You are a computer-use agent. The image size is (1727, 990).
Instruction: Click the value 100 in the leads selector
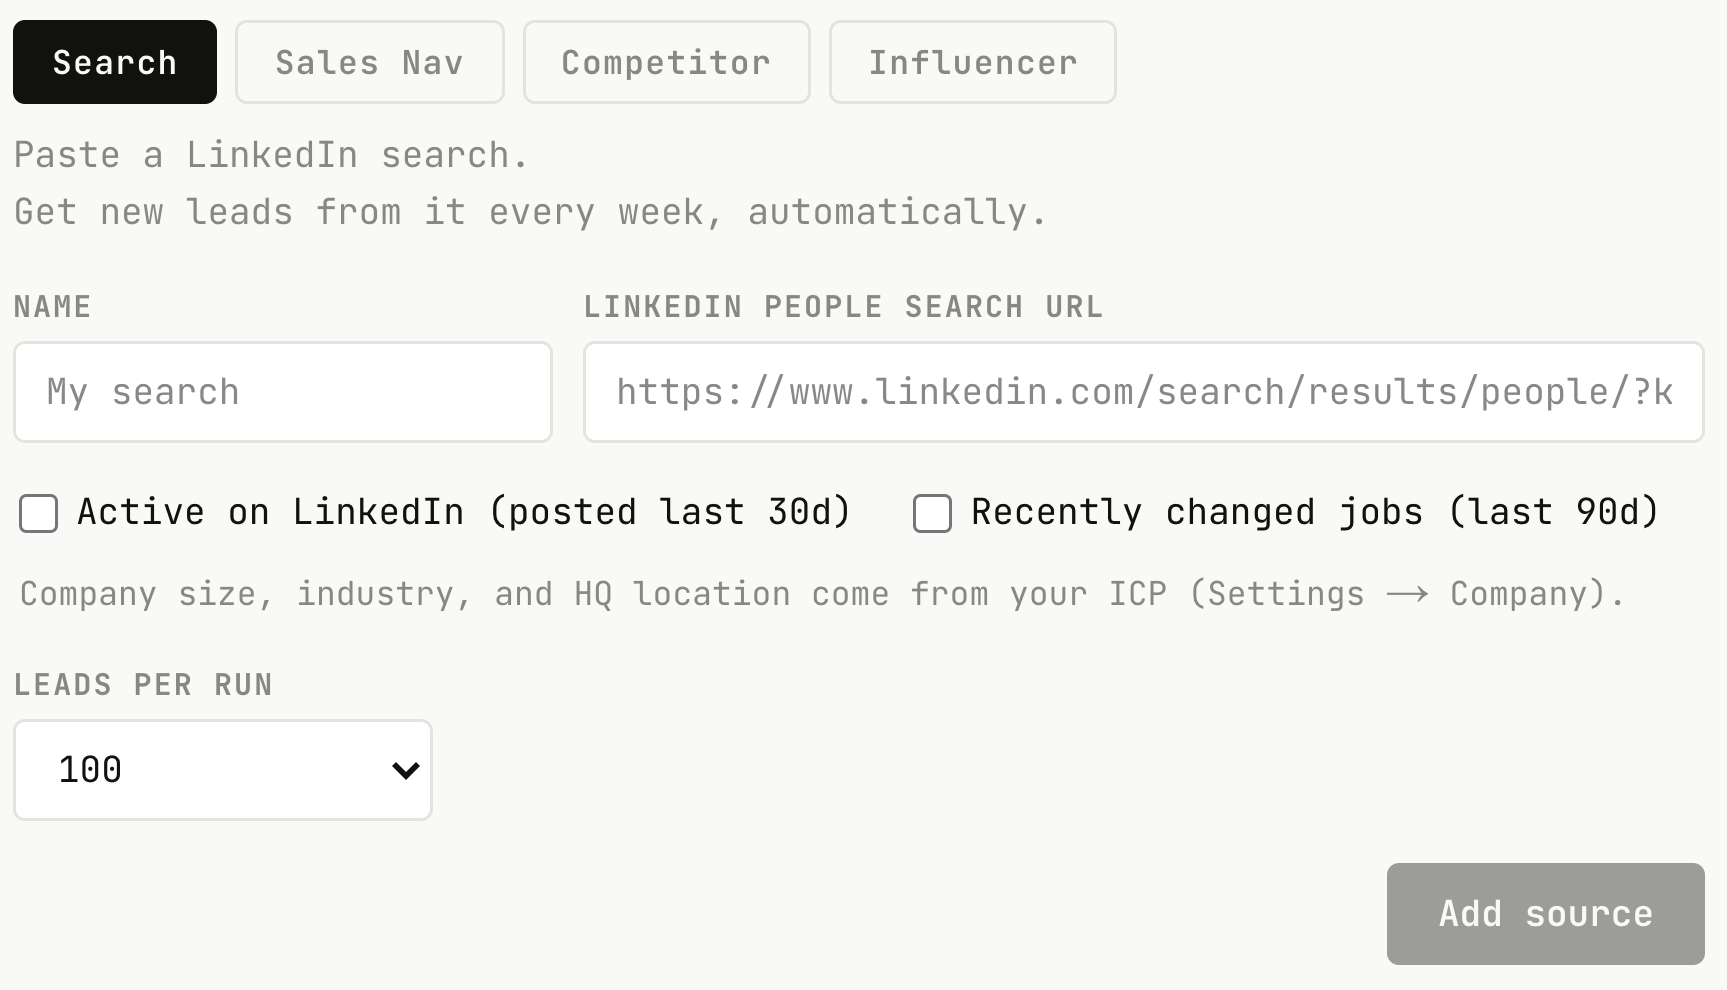[x=90, y=770]
